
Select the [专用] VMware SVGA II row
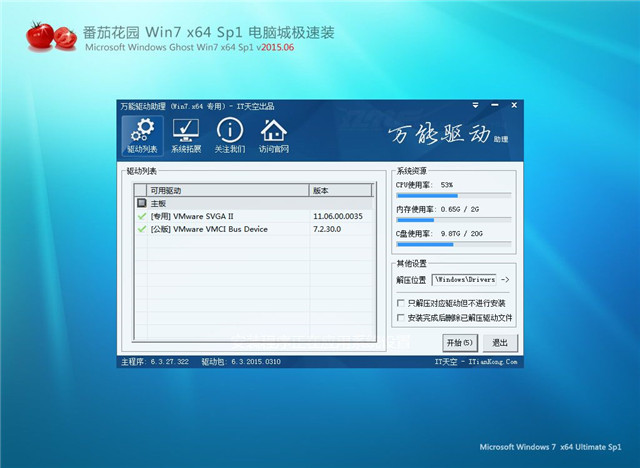254,216
